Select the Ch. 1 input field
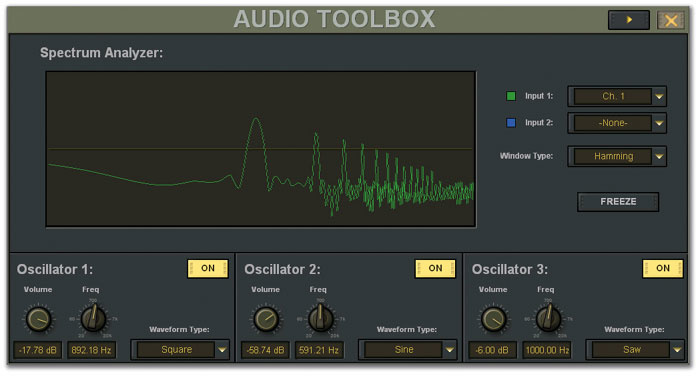The height and width of the screenshot is (376, 700). tap(613, 96)
